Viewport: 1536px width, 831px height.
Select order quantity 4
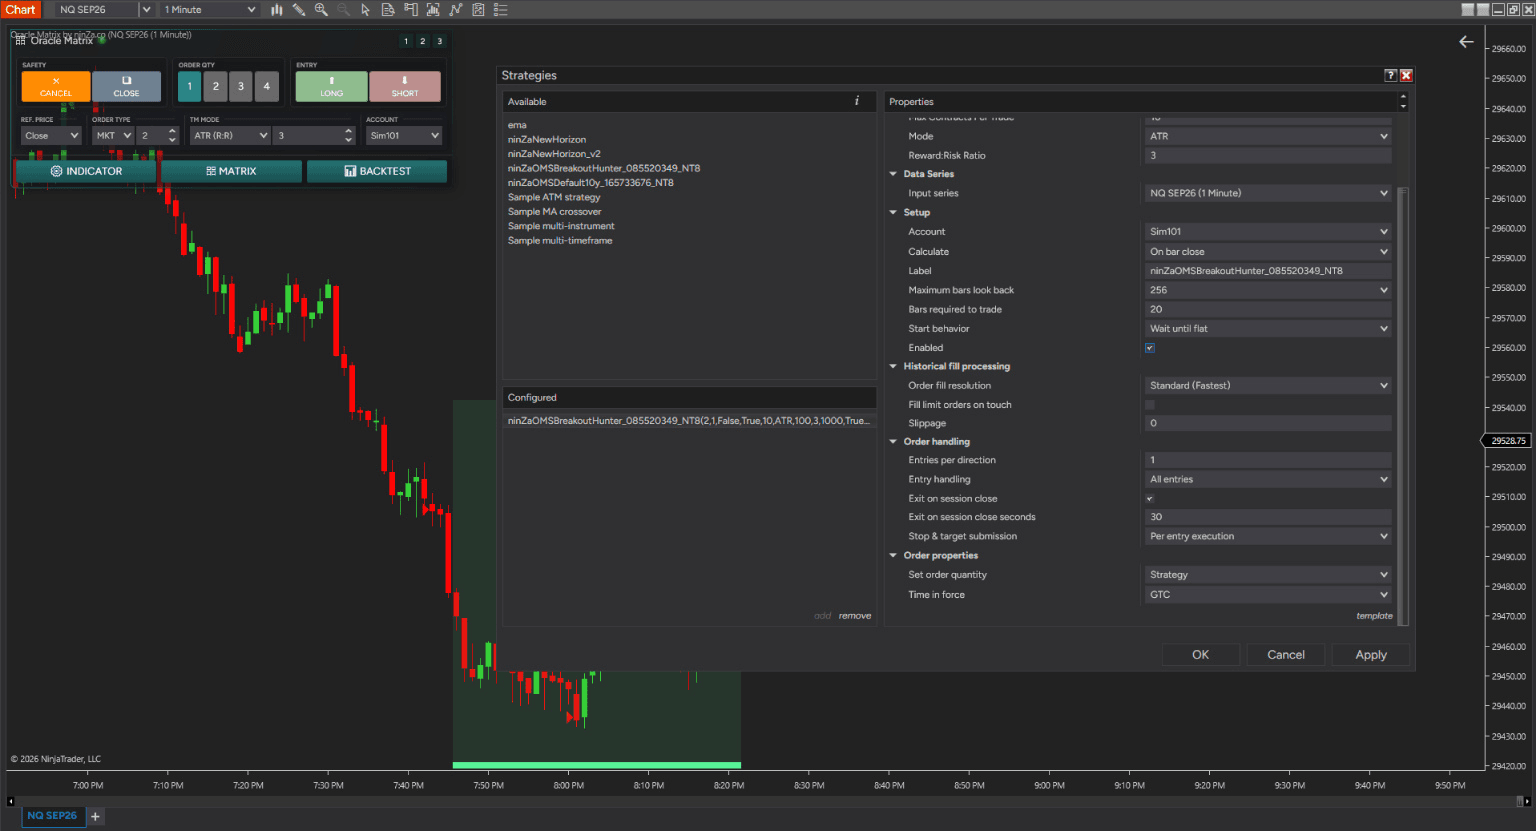pyautogui.click(x=267, y=86)
